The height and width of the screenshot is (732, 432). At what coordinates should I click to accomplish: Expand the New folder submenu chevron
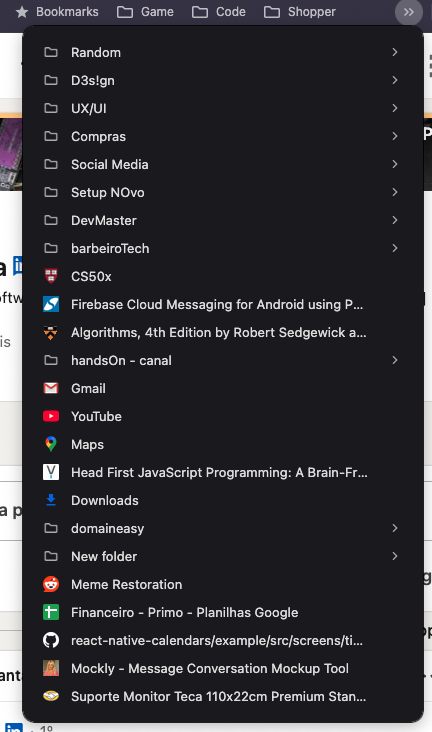coord(395,556)
